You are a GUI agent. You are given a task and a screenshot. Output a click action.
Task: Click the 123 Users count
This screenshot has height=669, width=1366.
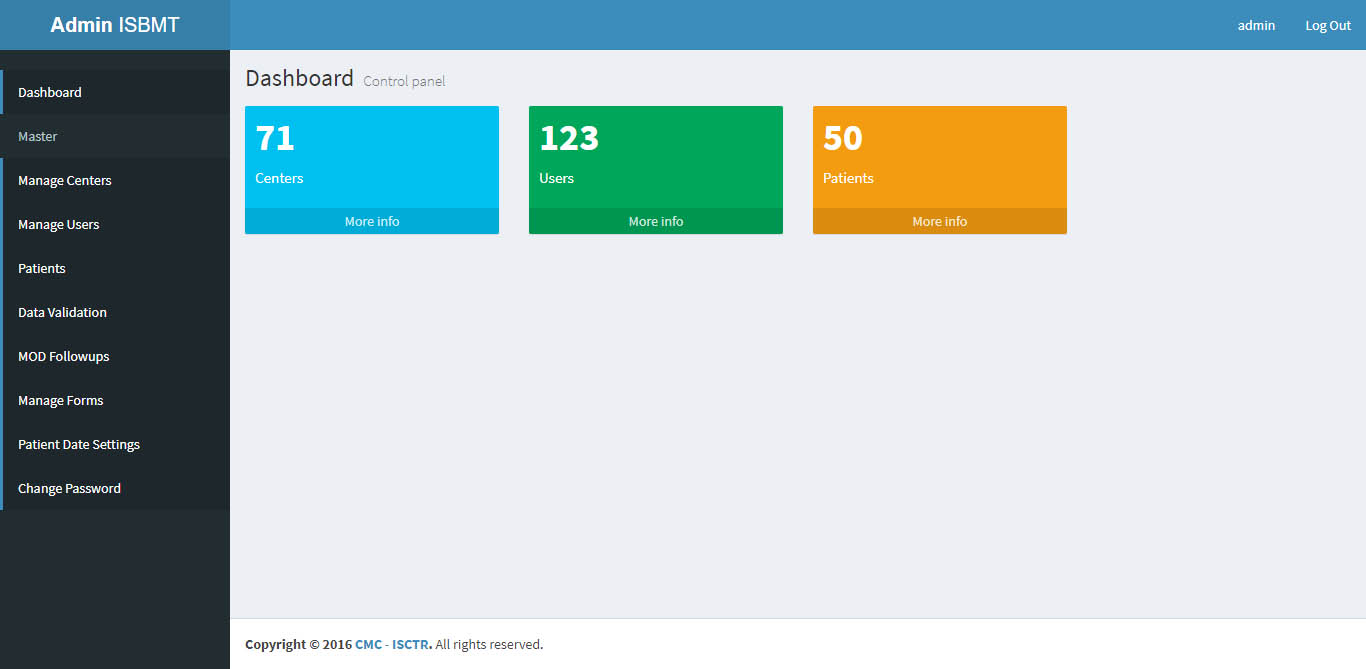[x=569, y=138]
